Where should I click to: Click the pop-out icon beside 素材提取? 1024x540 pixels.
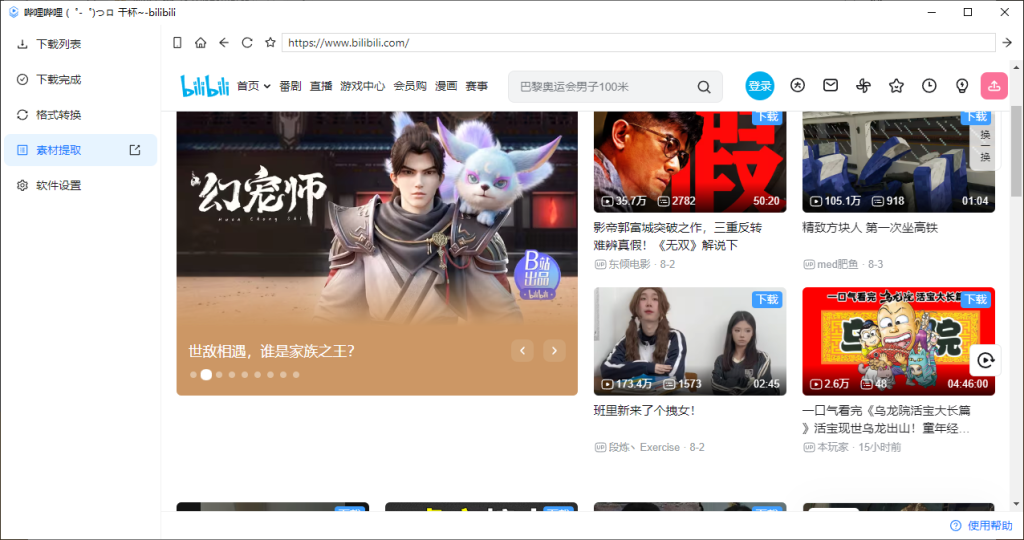(x=135, y=150)
